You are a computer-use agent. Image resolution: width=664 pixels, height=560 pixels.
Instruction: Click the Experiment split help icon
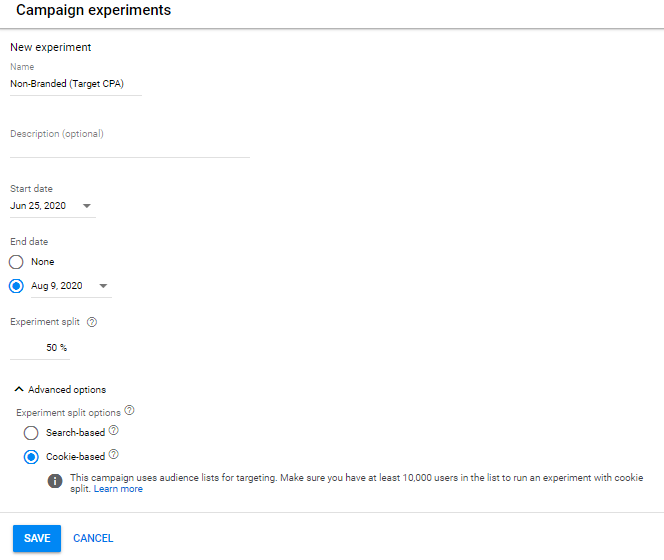click(x=92, y=322)
